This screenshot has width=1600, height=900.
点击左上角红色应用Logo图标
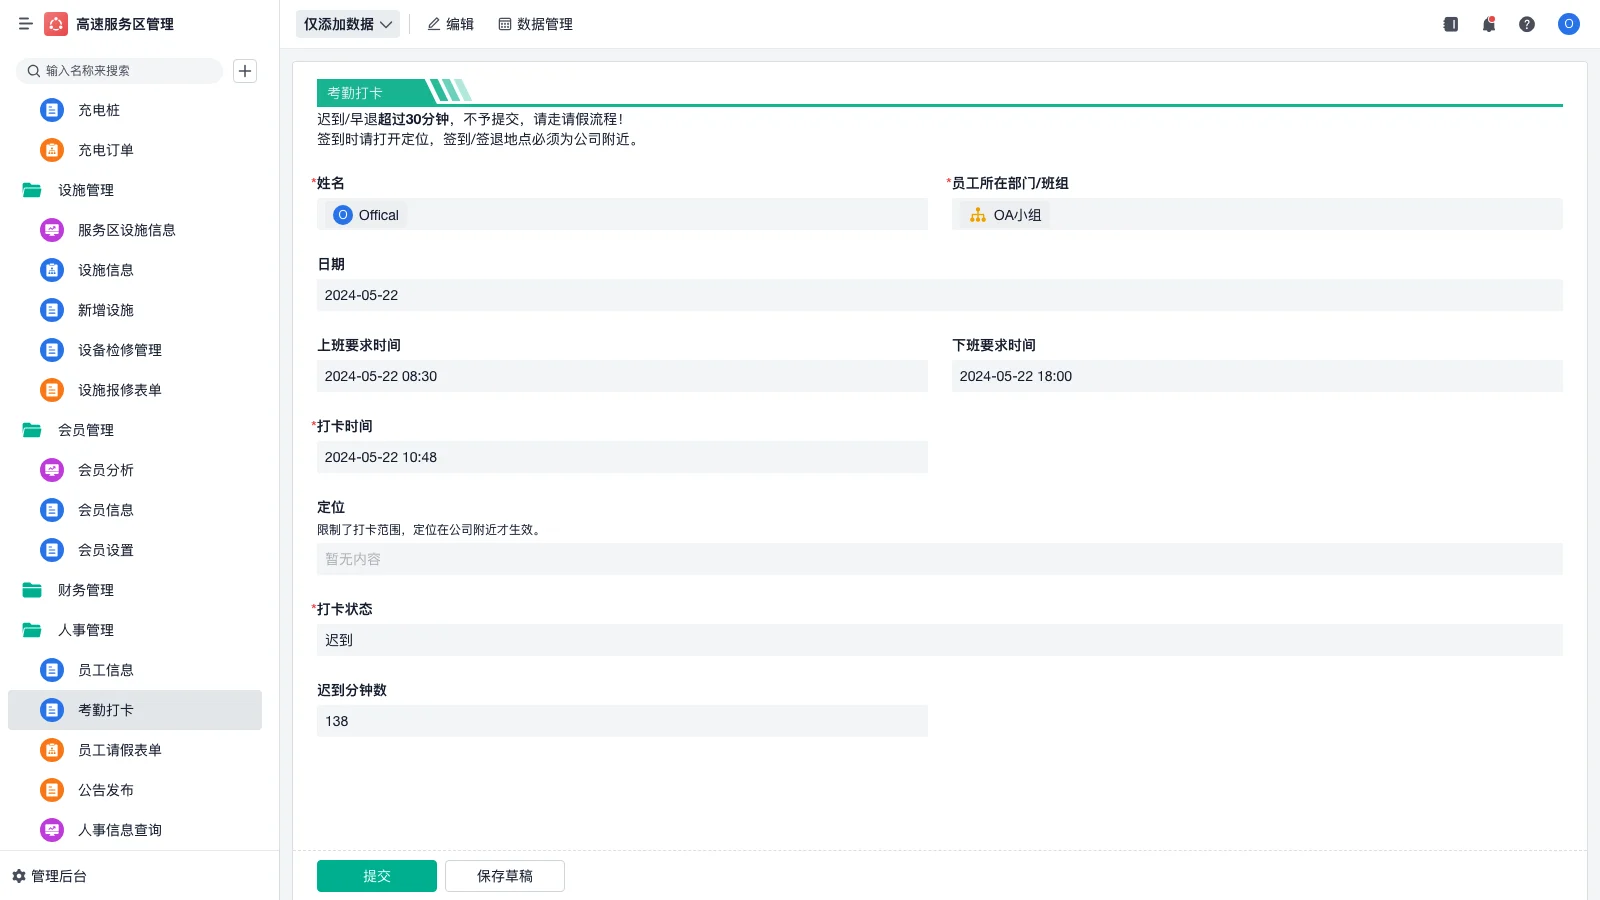pyautogui.click(x=55, y=24)
